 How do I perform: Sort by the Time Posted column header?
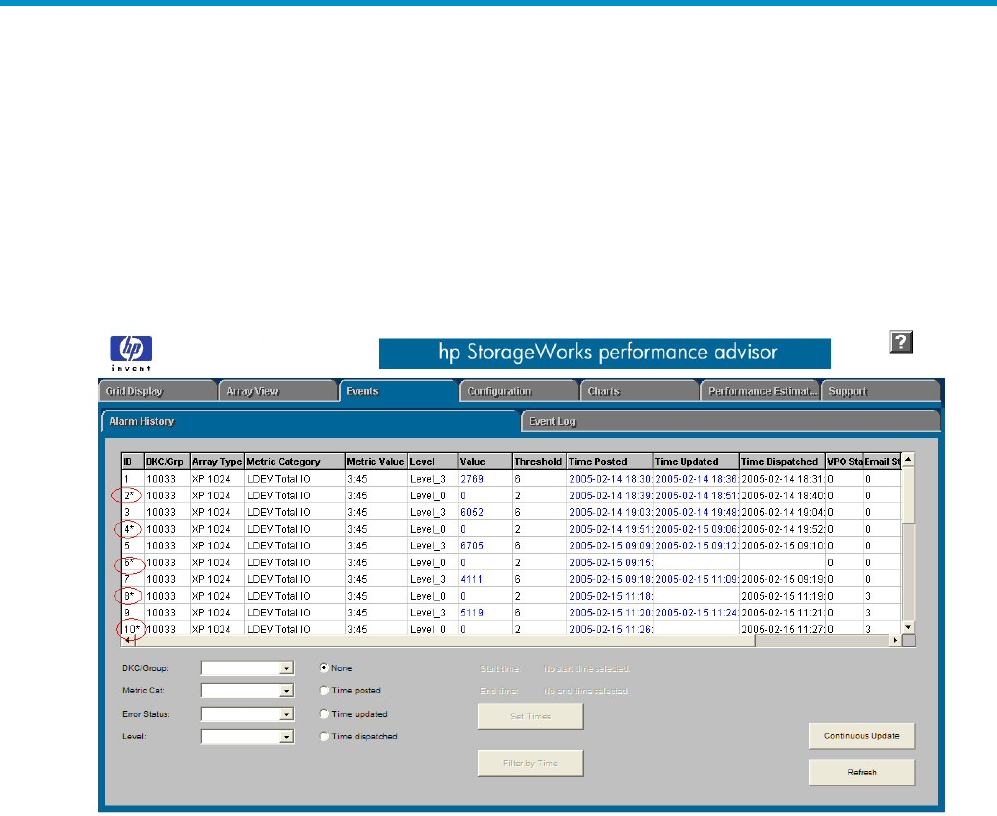pos(608,462)
